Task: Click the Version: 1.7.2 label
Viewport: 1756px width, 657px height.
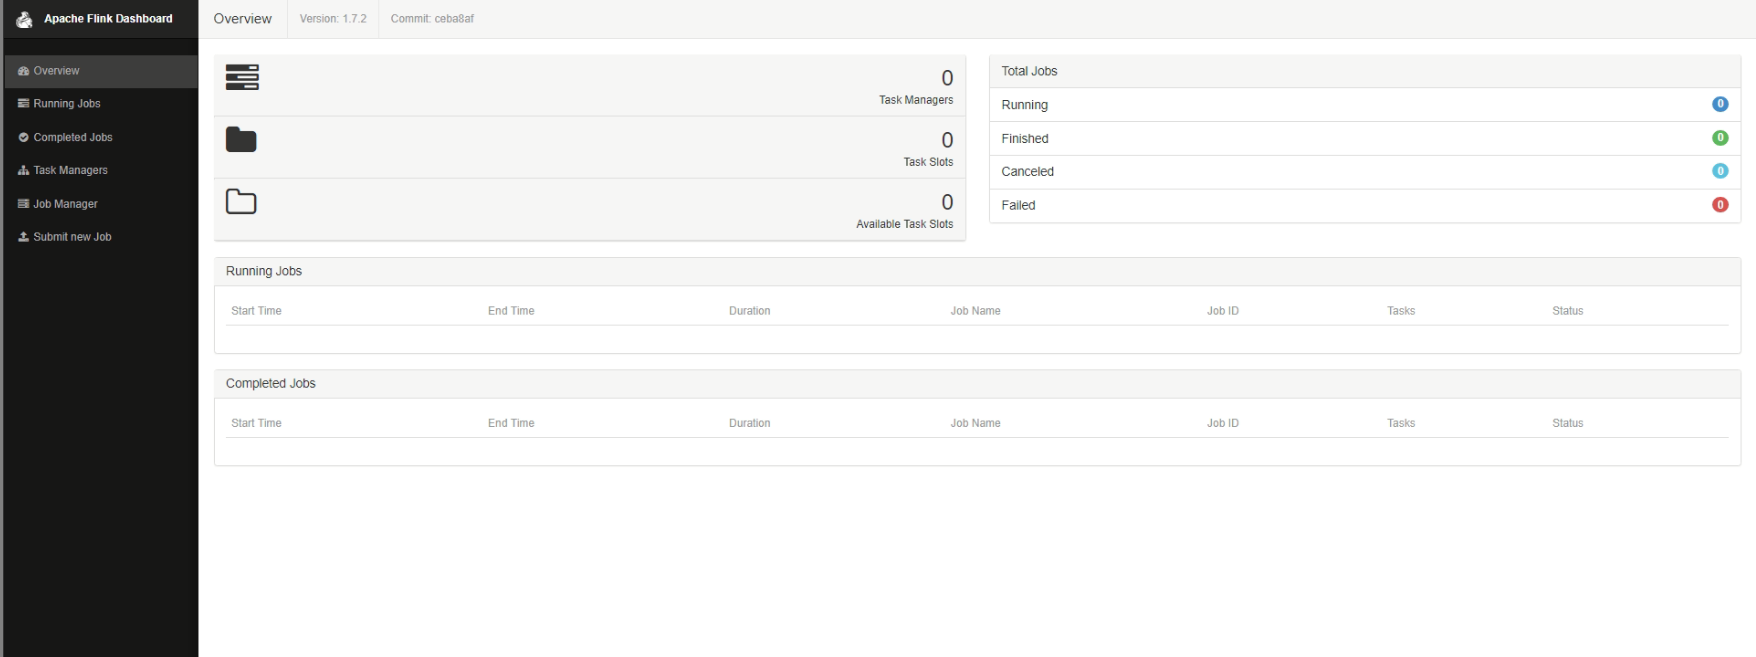Action: [x=333, y=19]
